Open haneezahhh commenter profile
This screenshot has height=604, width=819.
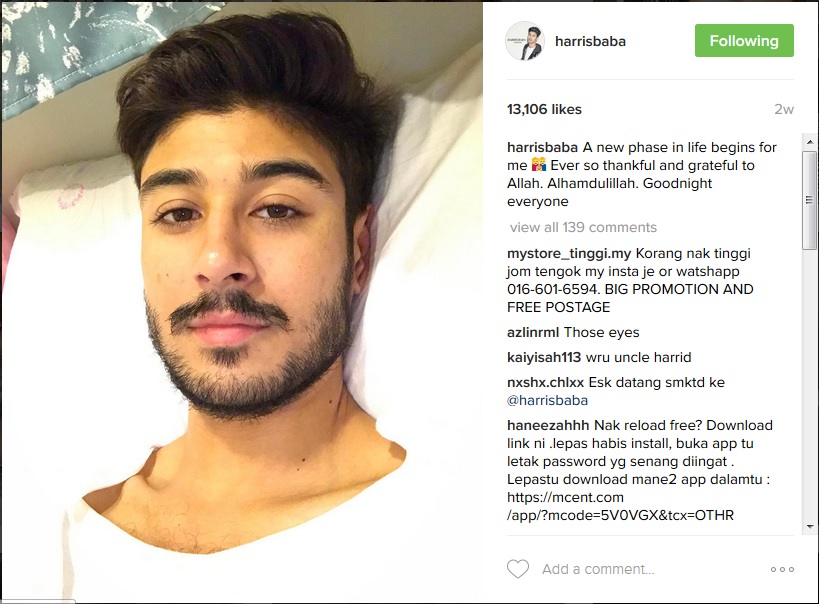tap(548, 425)
